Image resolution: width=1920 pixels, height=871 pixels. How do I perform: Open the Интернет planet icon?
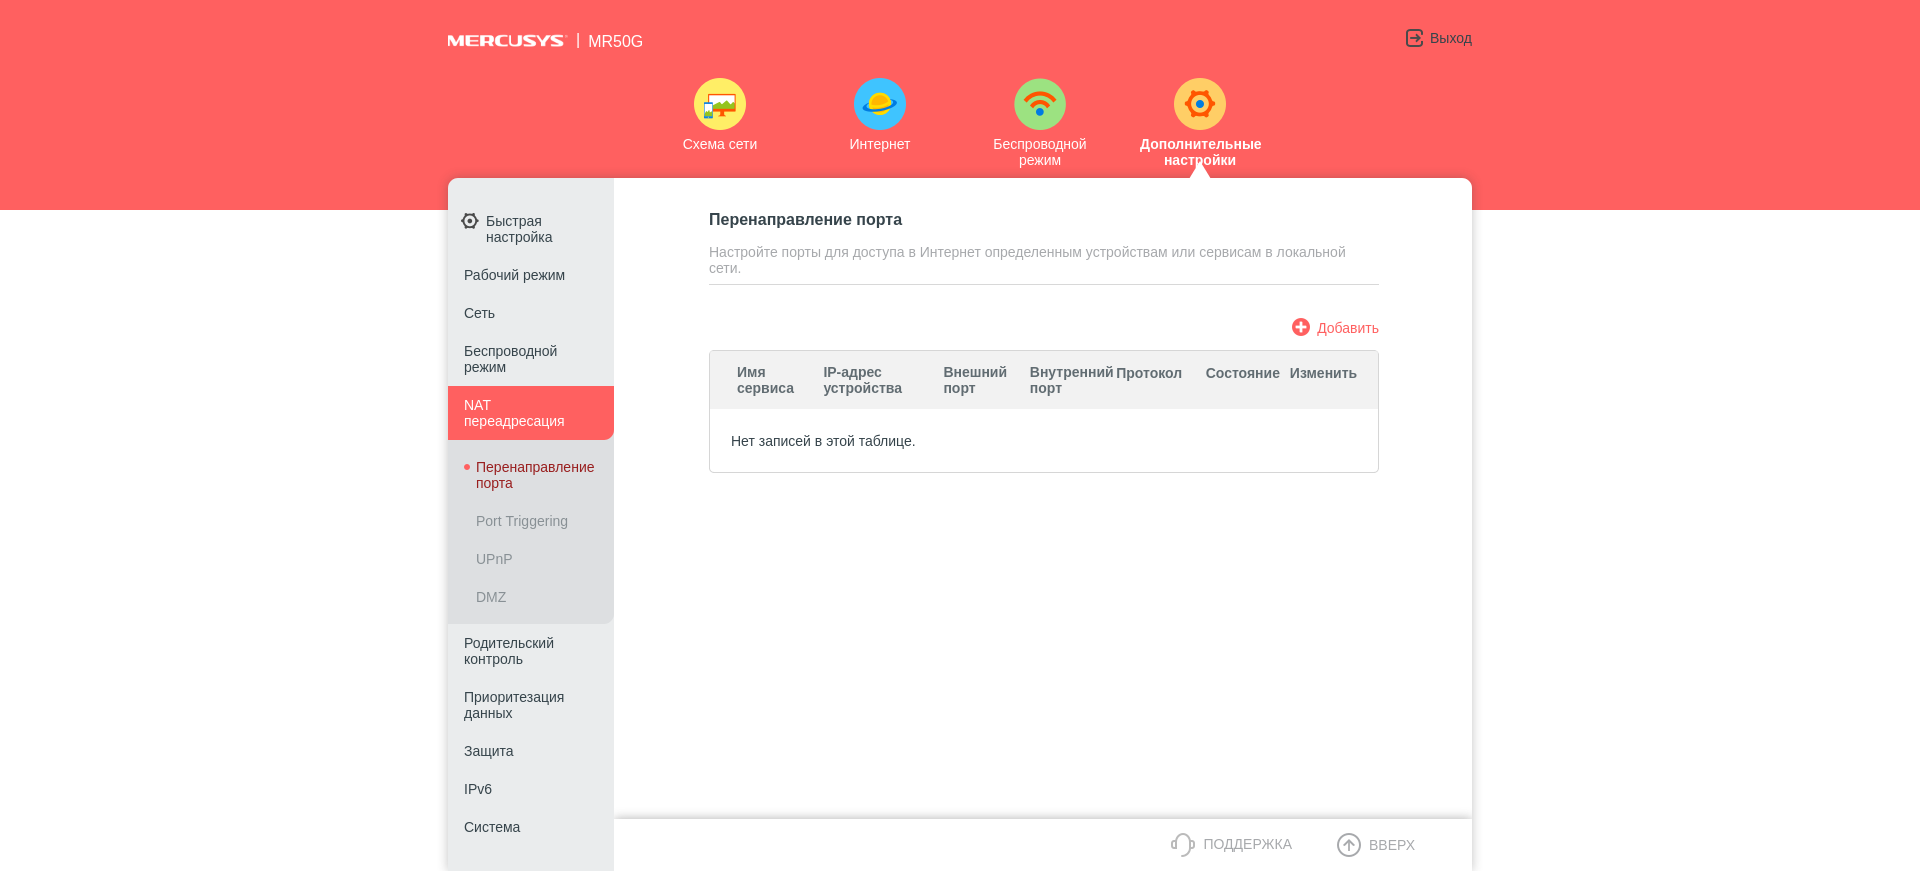tap(880, 104)
